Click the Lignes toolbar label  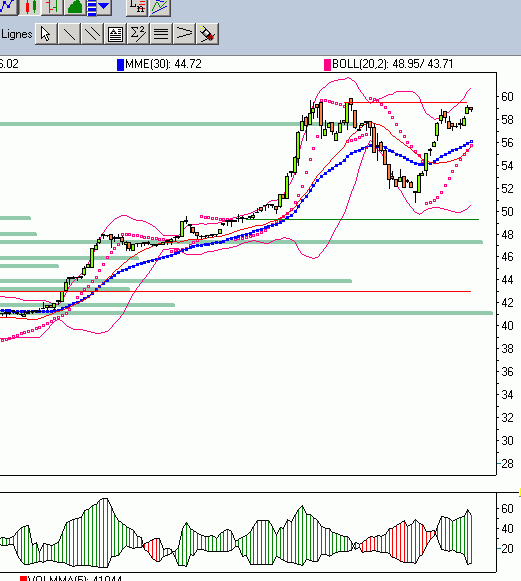(x=17, y=34)
